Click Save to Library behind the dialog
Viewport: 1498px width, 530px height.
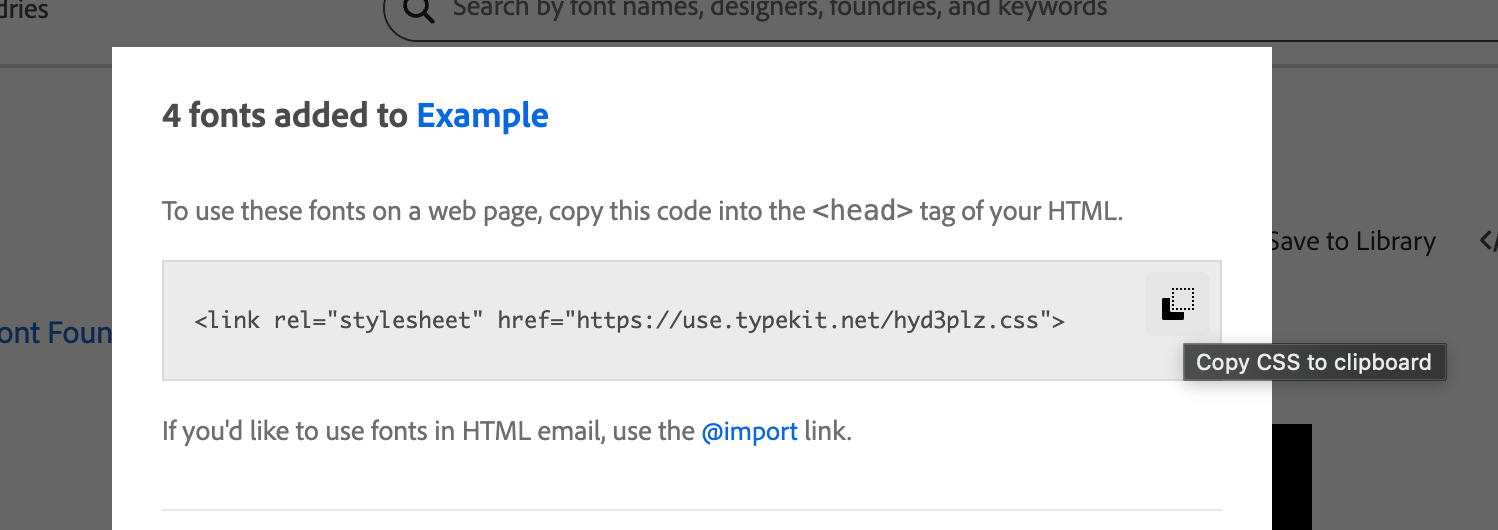click(x=1354, y=241)
